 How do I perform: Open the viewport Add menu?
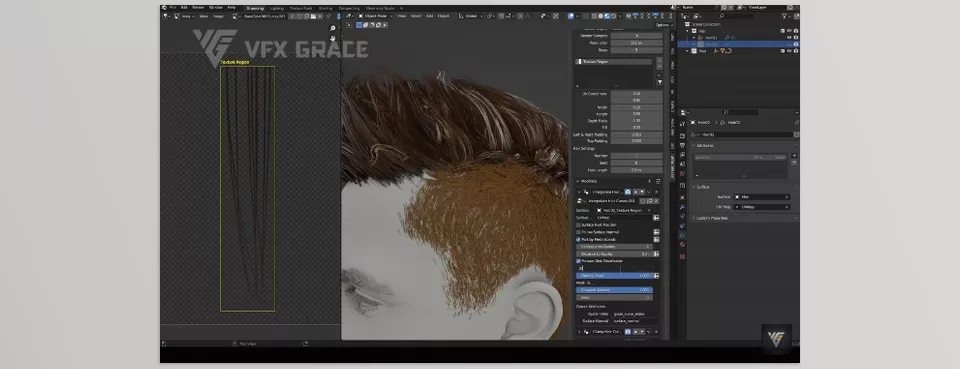point(429,16)
